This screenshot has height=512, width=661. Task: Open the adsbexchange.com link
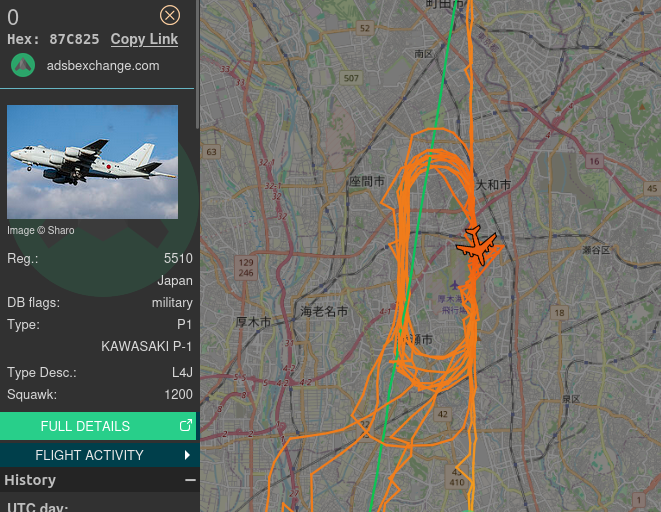(x=103, y=66)
